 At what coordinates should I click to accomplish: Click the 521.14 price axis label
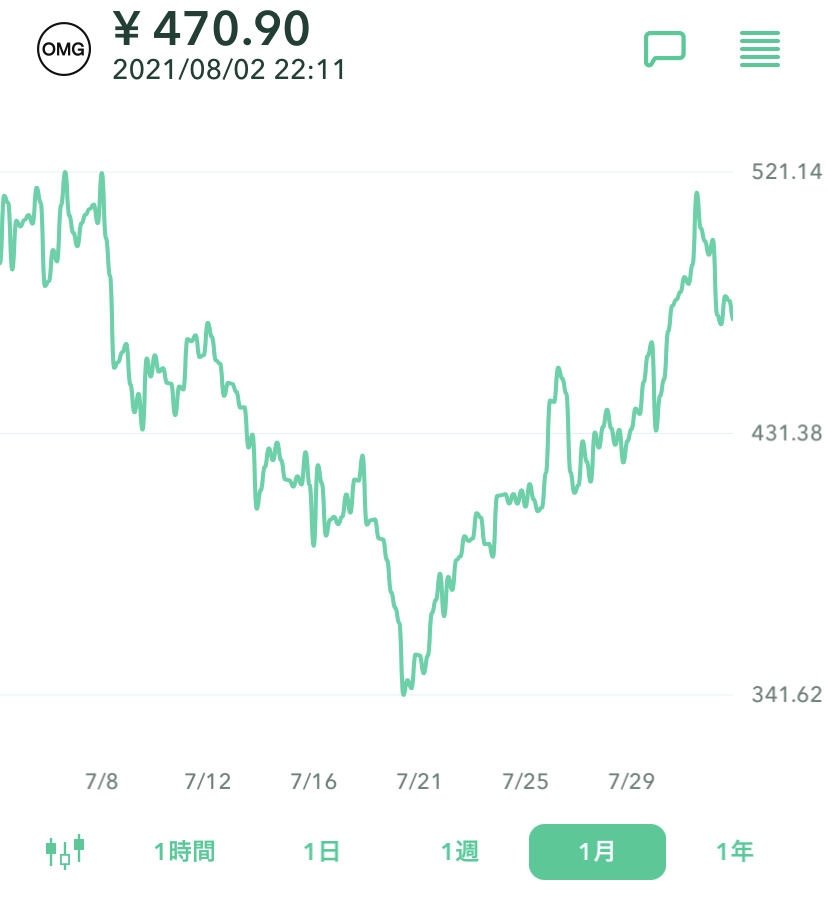click(x=787, y=172)
